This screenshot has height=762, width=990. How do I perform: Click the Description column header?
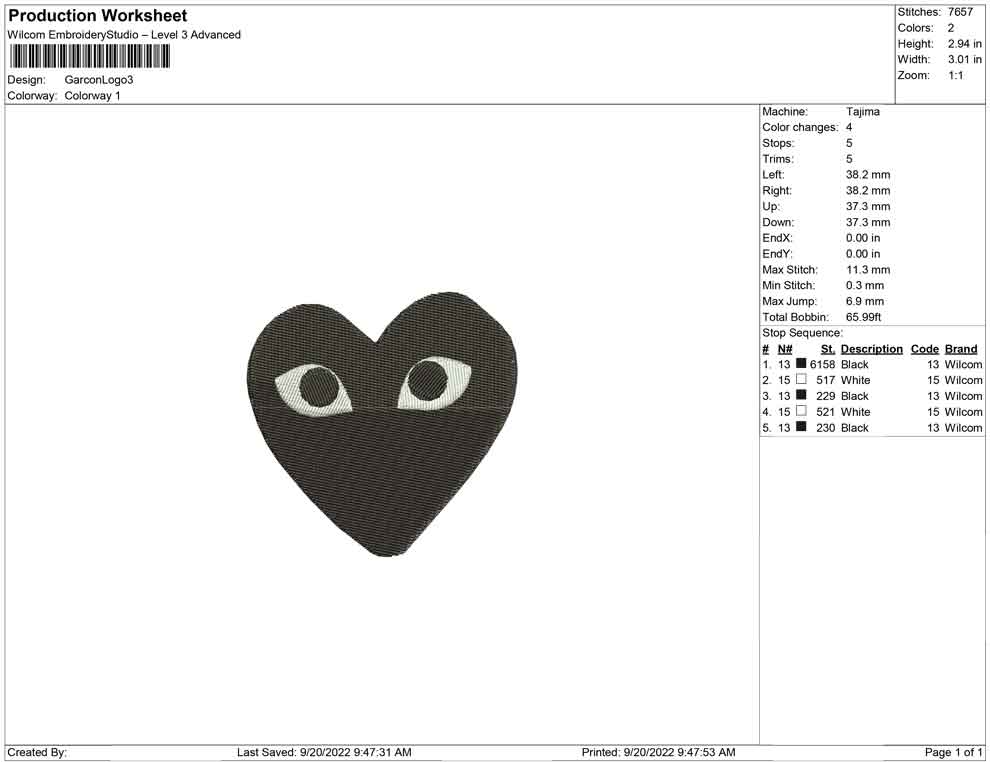pyautogui.click(x=872, y=349)
